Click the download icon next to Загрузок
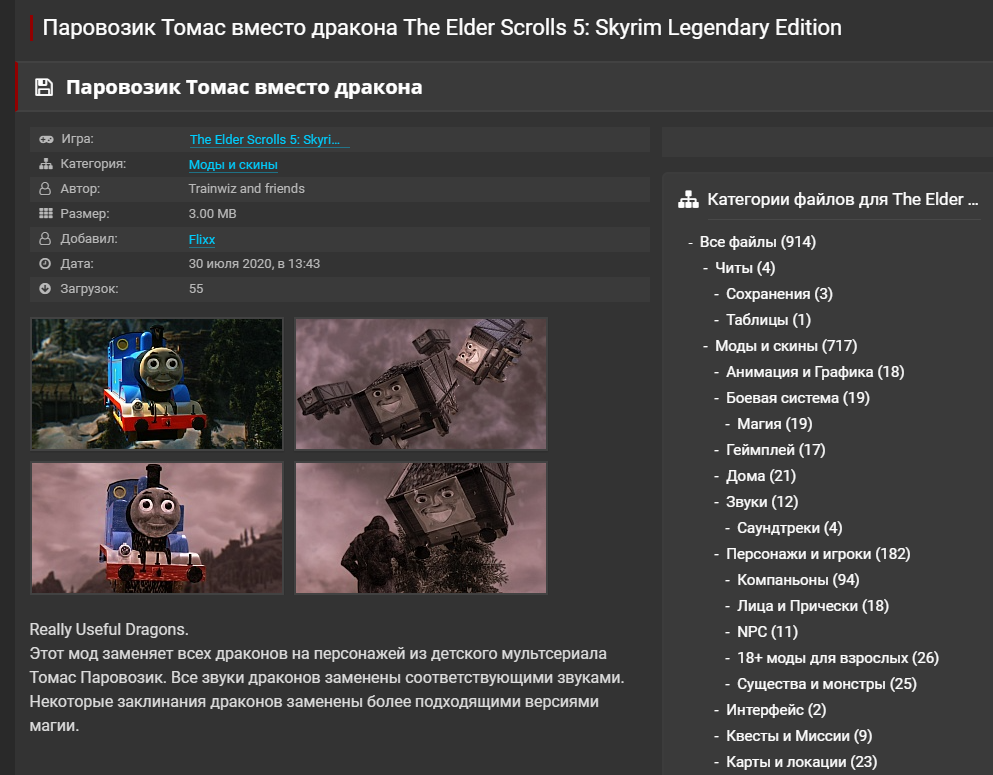 coord(45,289)
